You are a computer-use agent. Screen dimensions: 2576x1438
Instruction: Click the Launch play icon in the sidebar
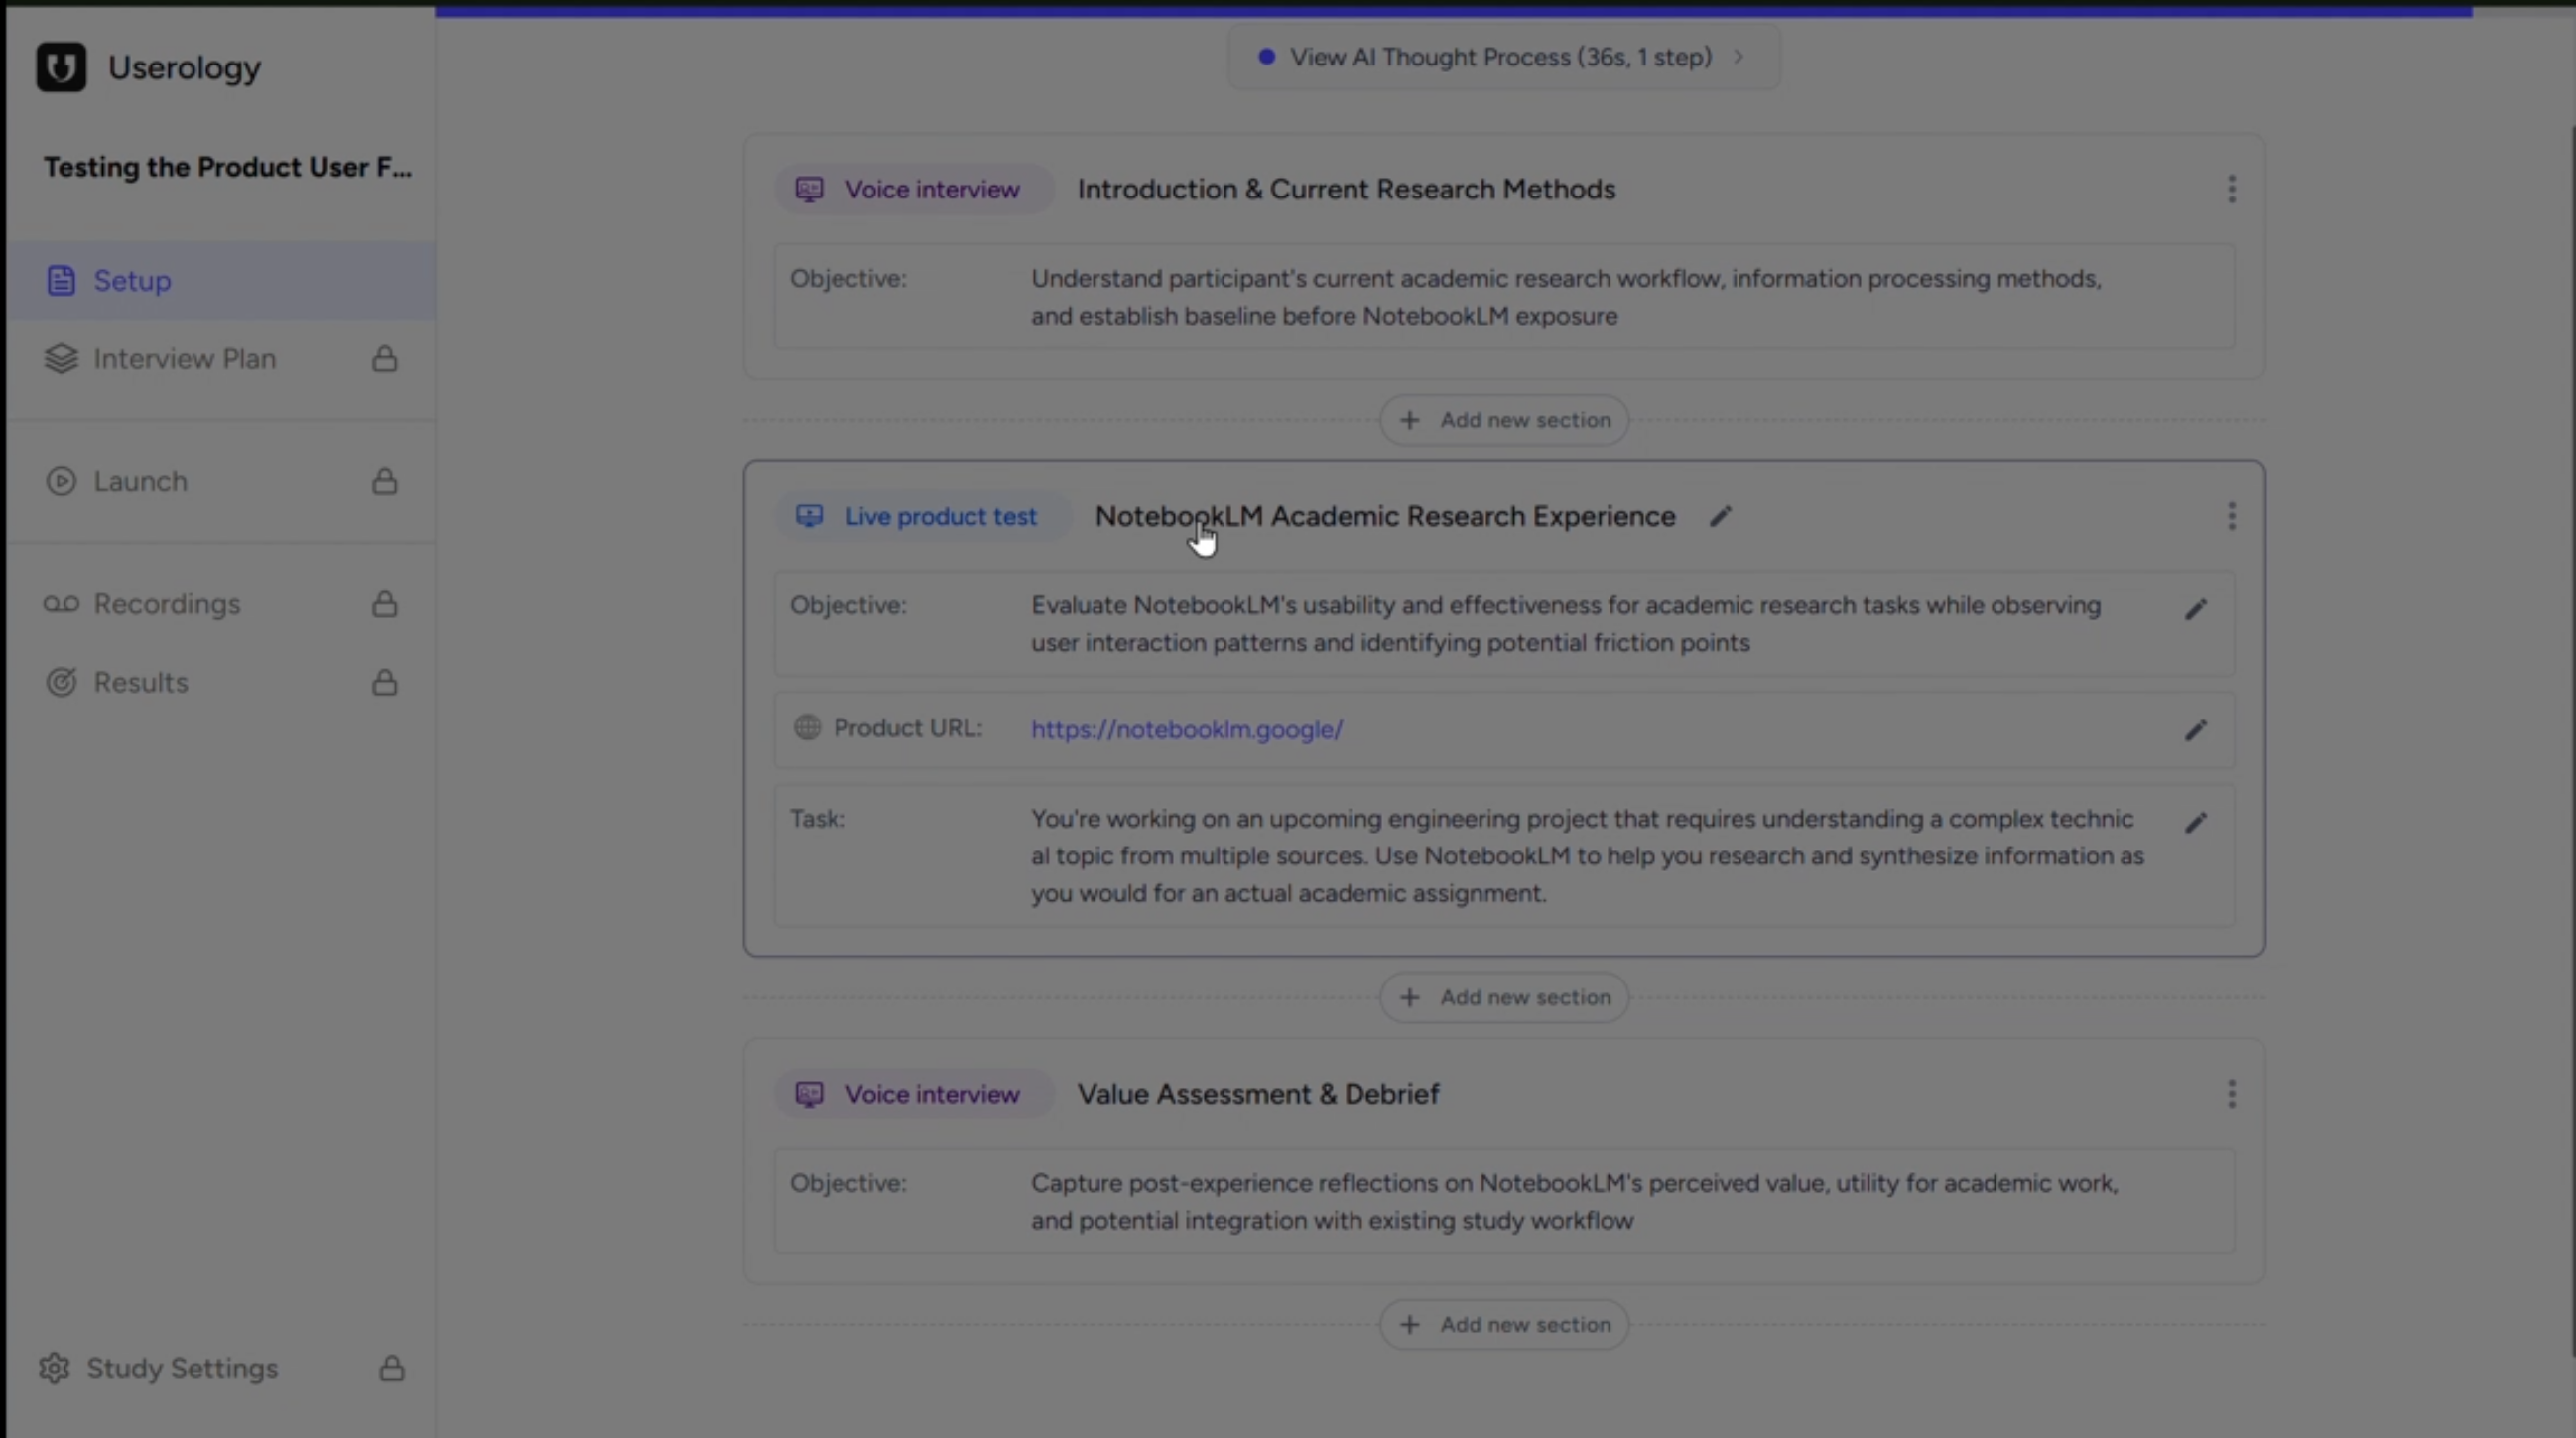pos(62,481)
